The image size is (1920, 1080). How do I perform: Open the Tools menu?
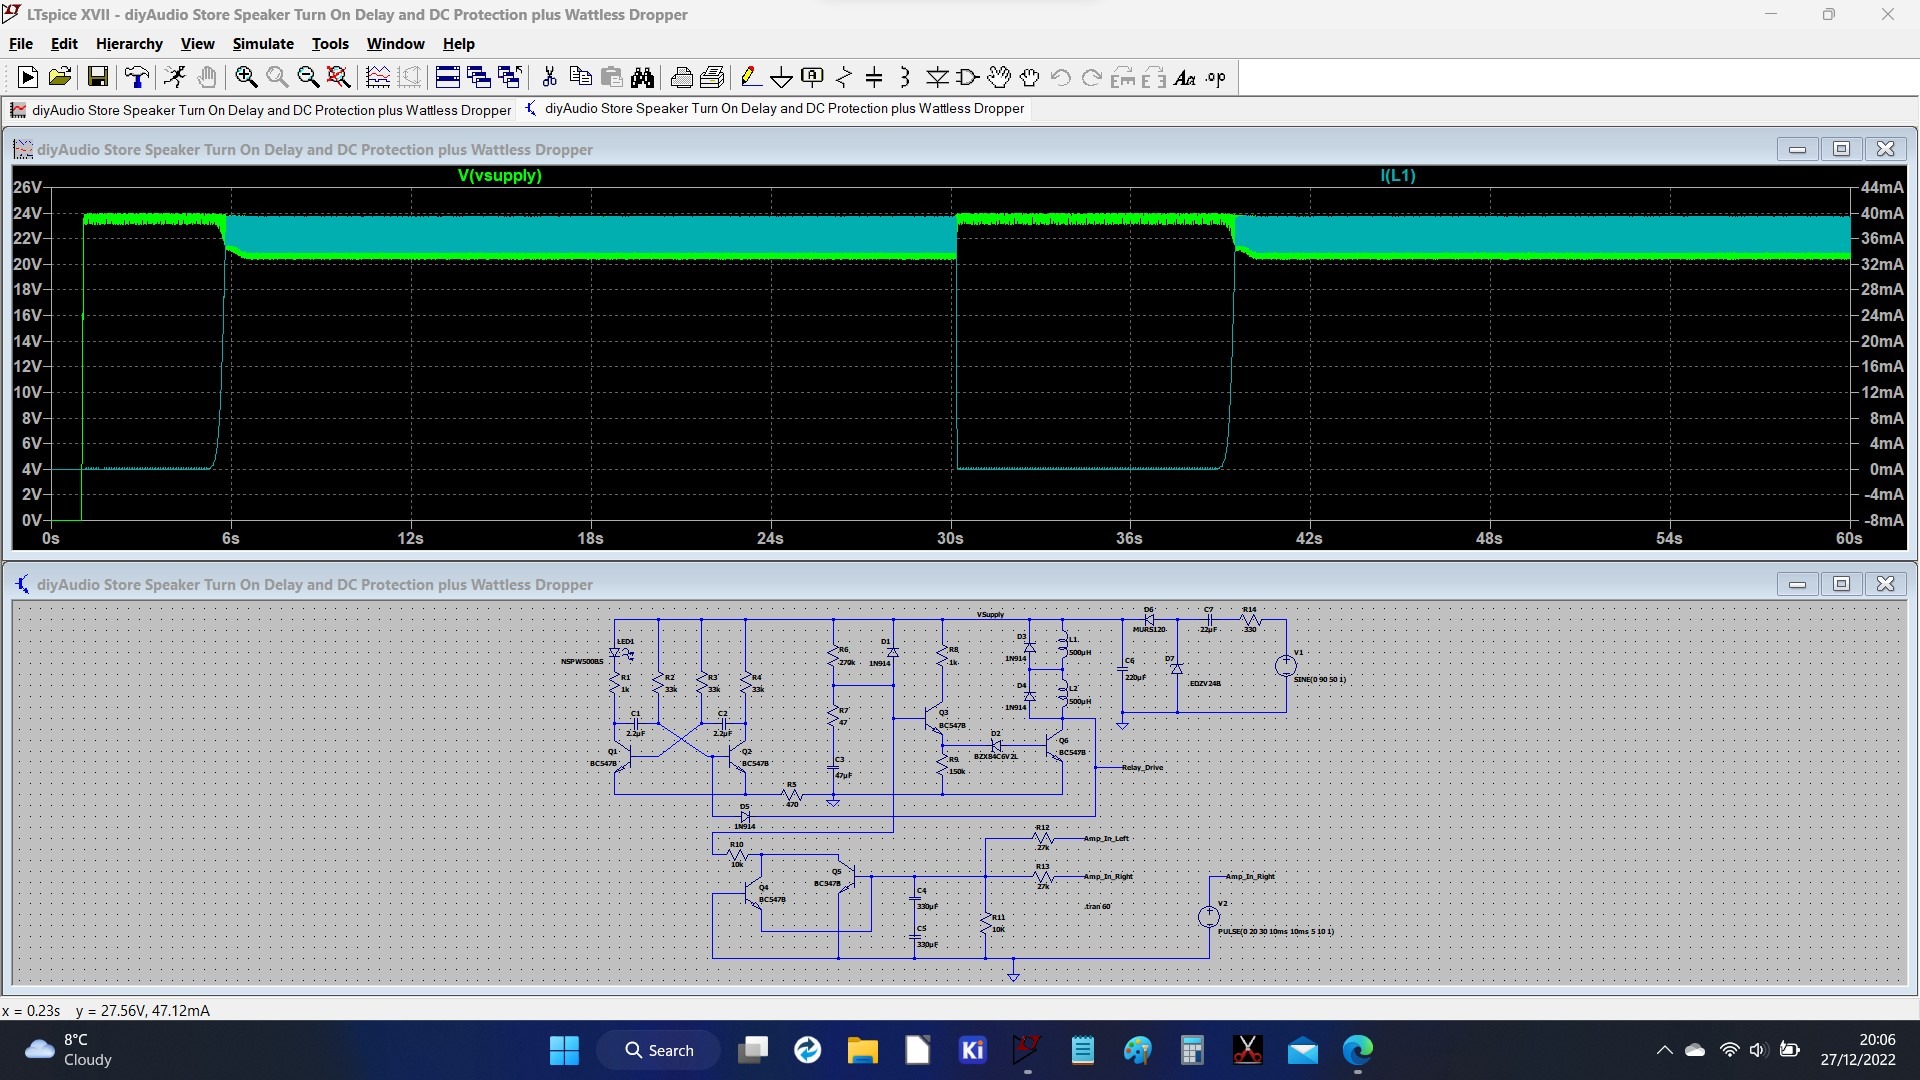point(330,44)
